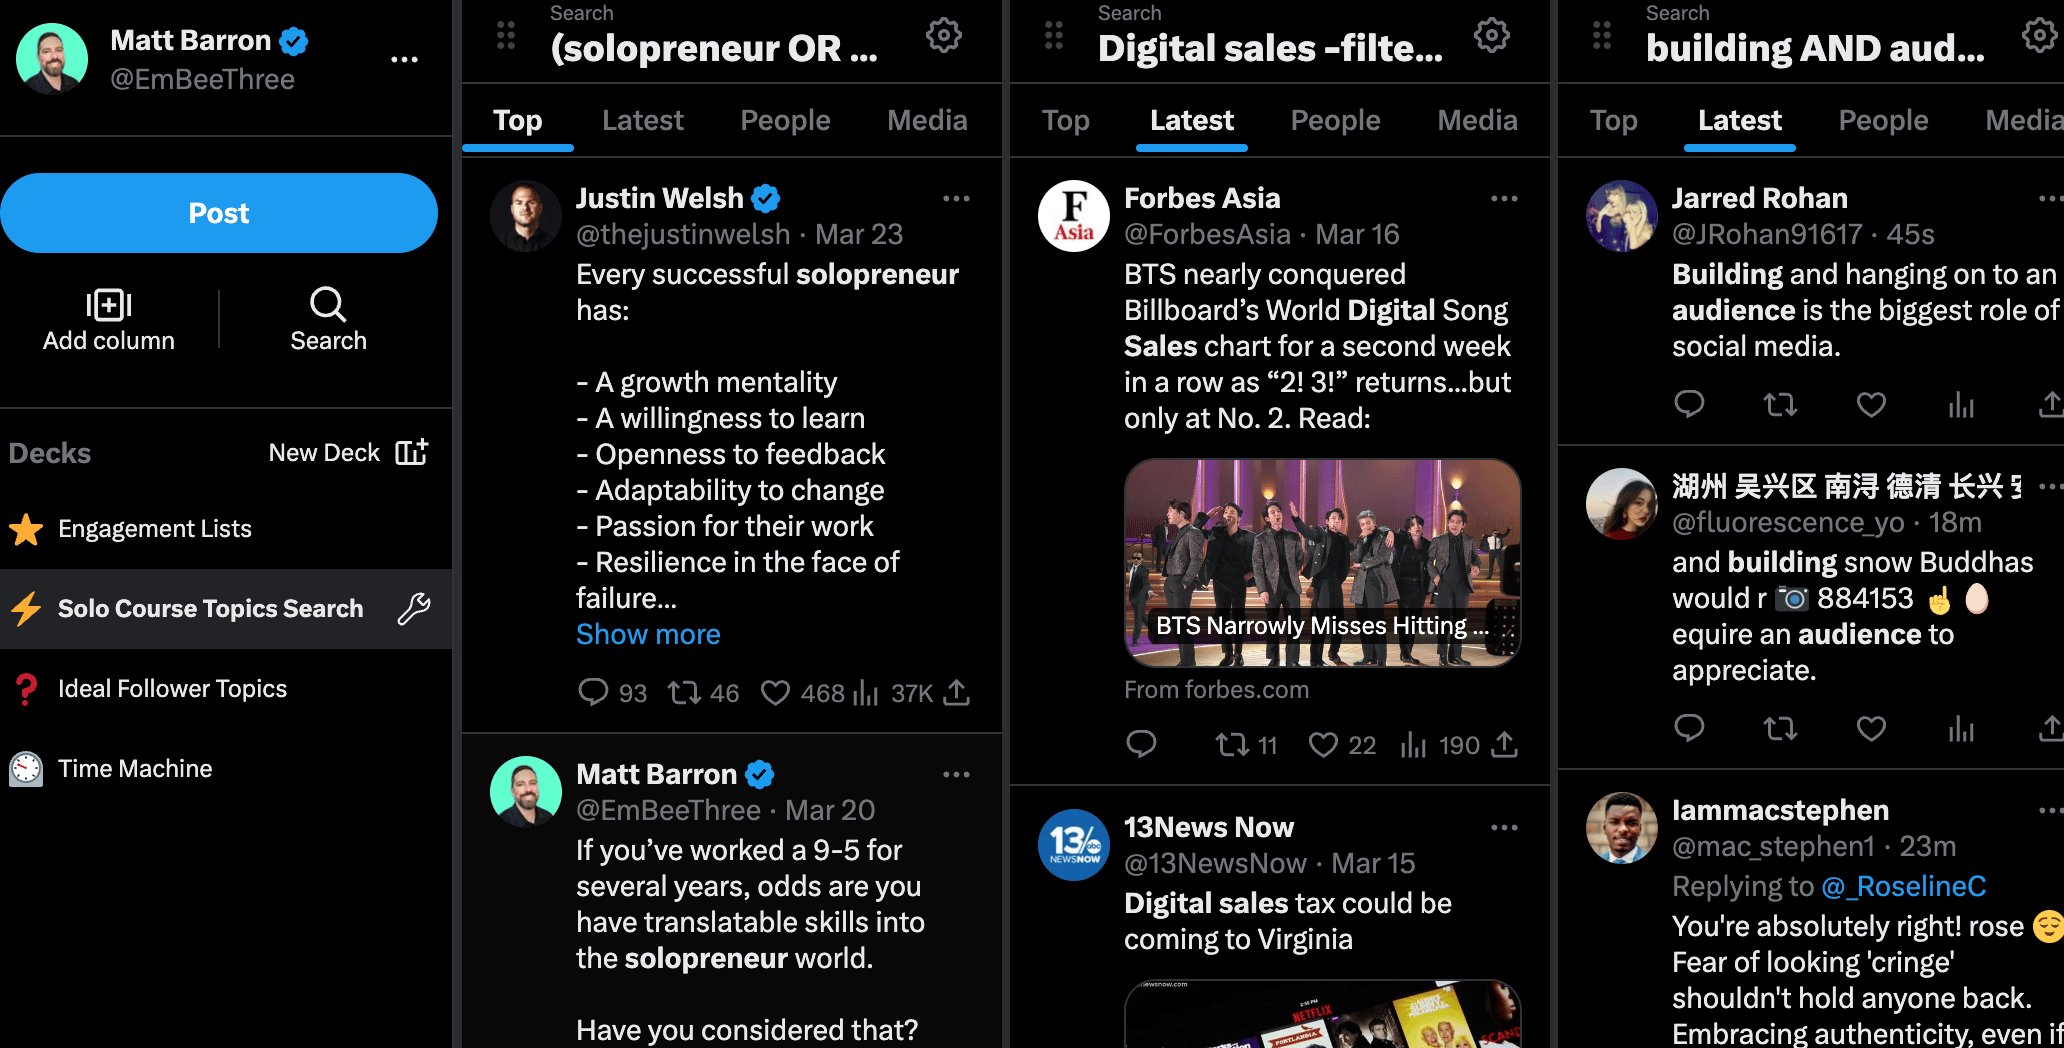The height and width of the screenshot is (1048, 2064).
Task: Open wrench settings for Solo Course Topics Search
Action: coord(414,608)
